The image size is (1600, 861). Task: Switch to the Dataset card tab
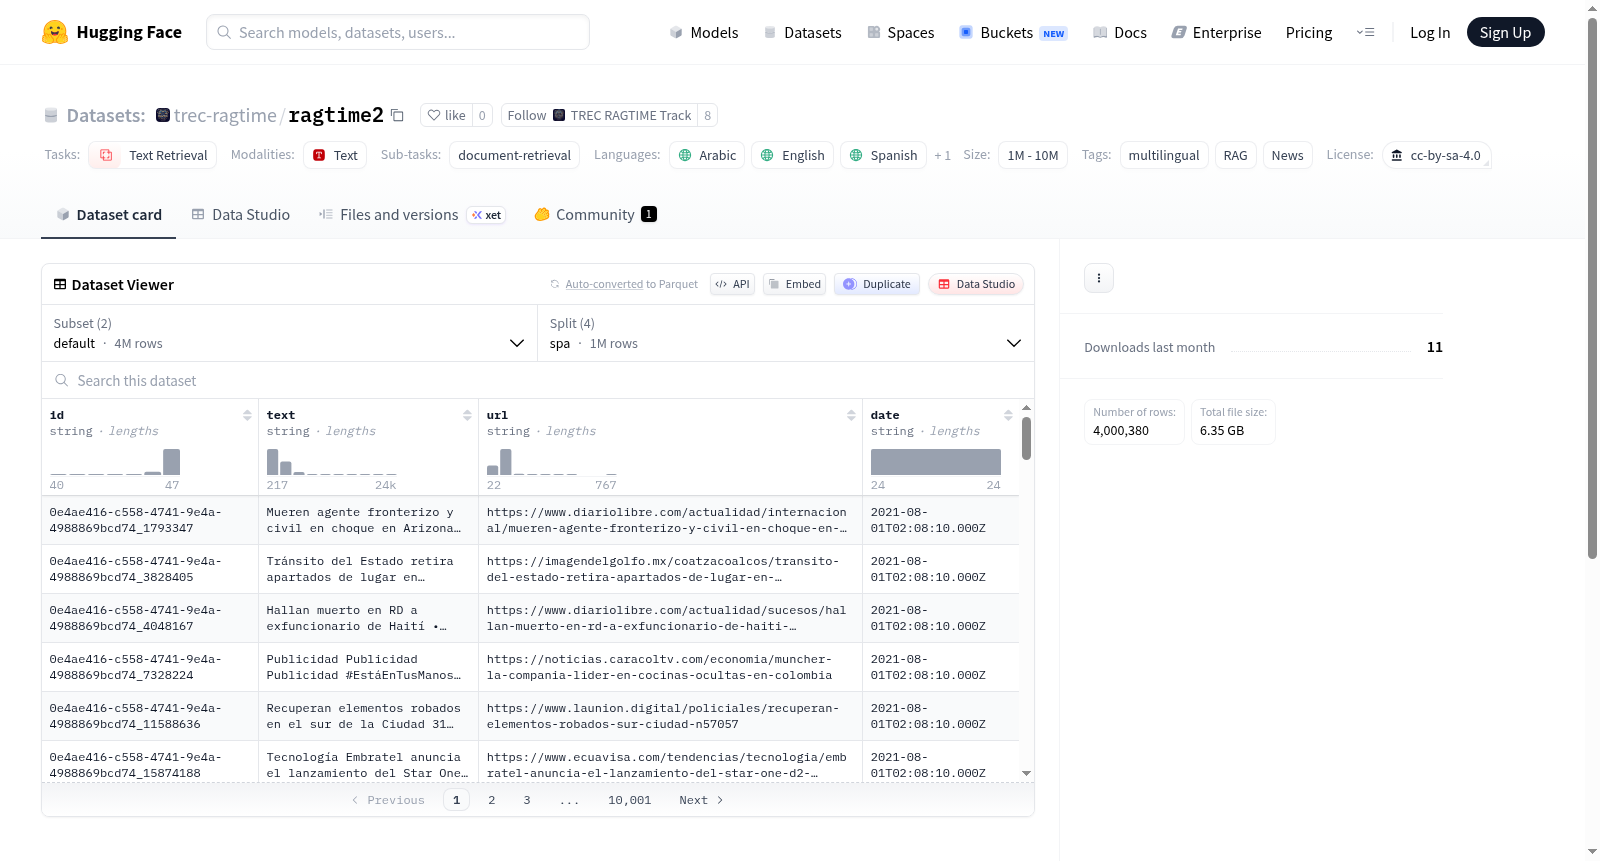coord(109,214)
